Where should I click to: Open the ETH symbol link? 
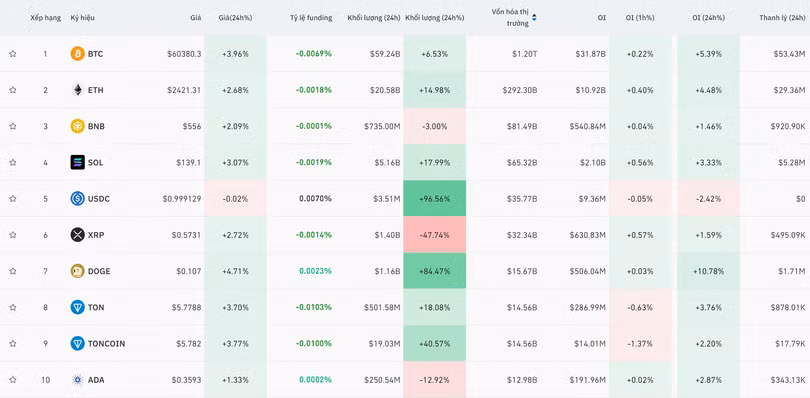point(96,90)
